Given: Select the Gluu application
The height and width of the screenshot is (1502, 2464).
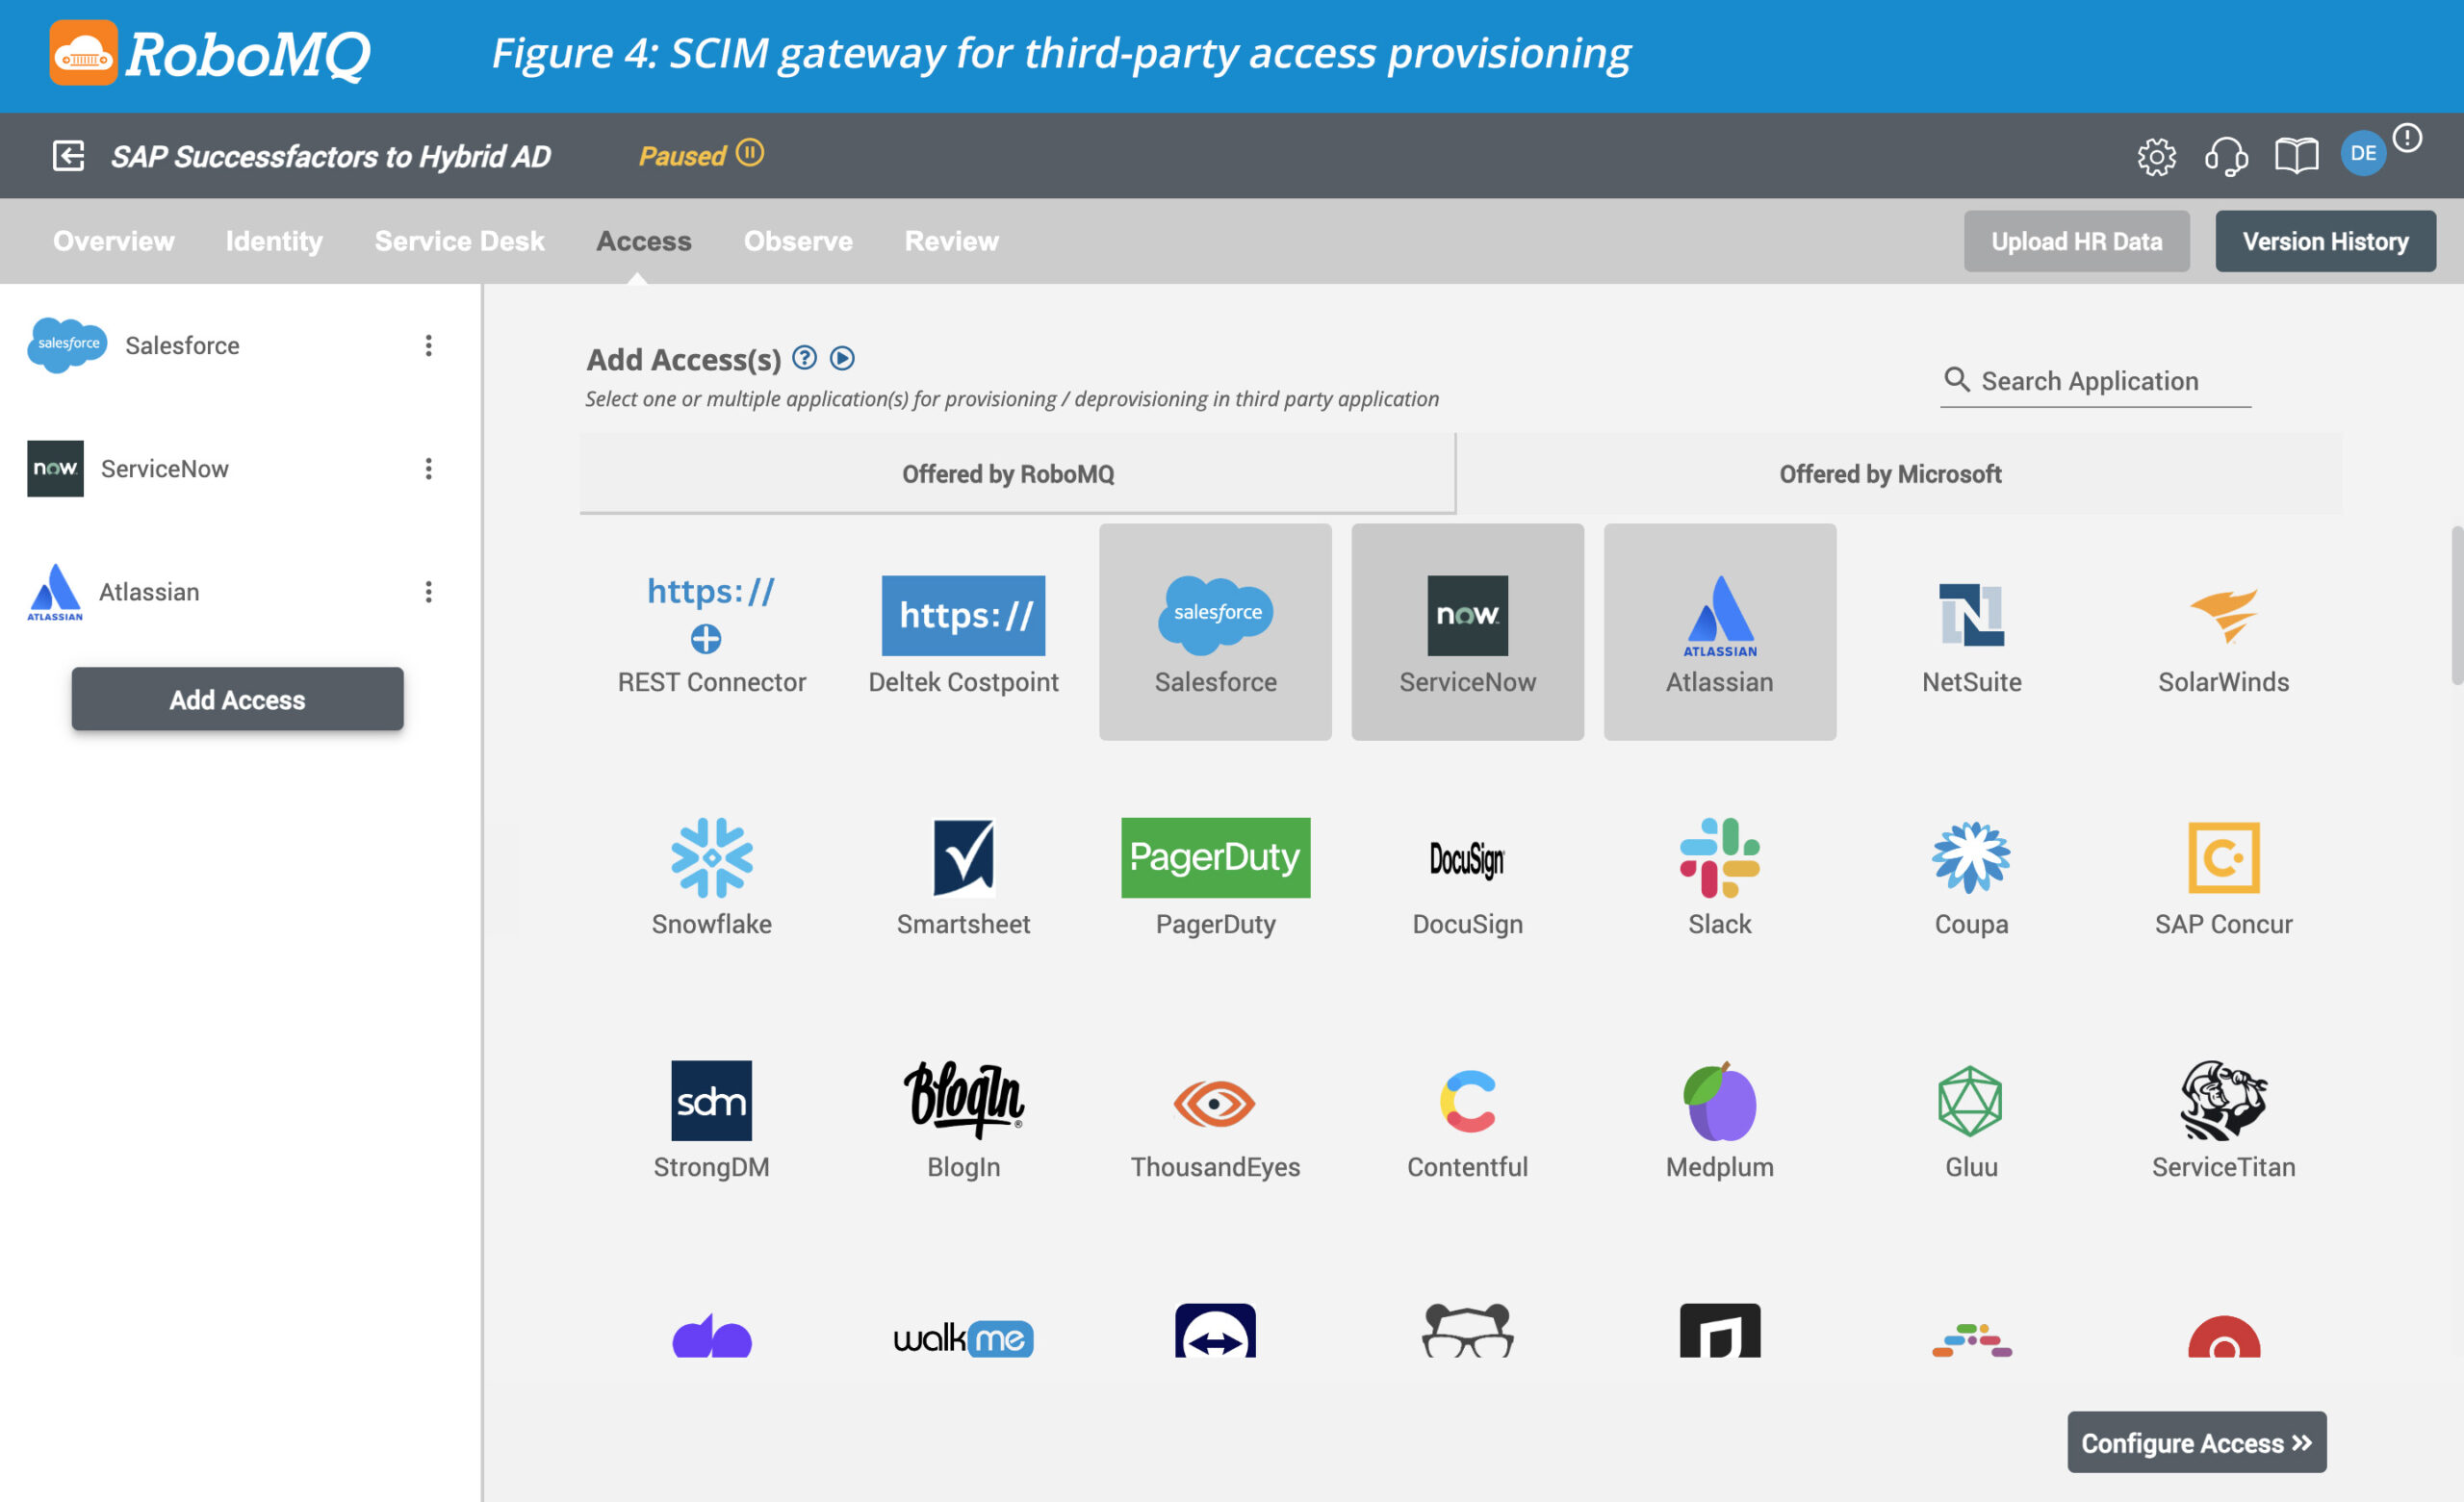Looking at the screenshot, I should (x=1971, y=1119).
